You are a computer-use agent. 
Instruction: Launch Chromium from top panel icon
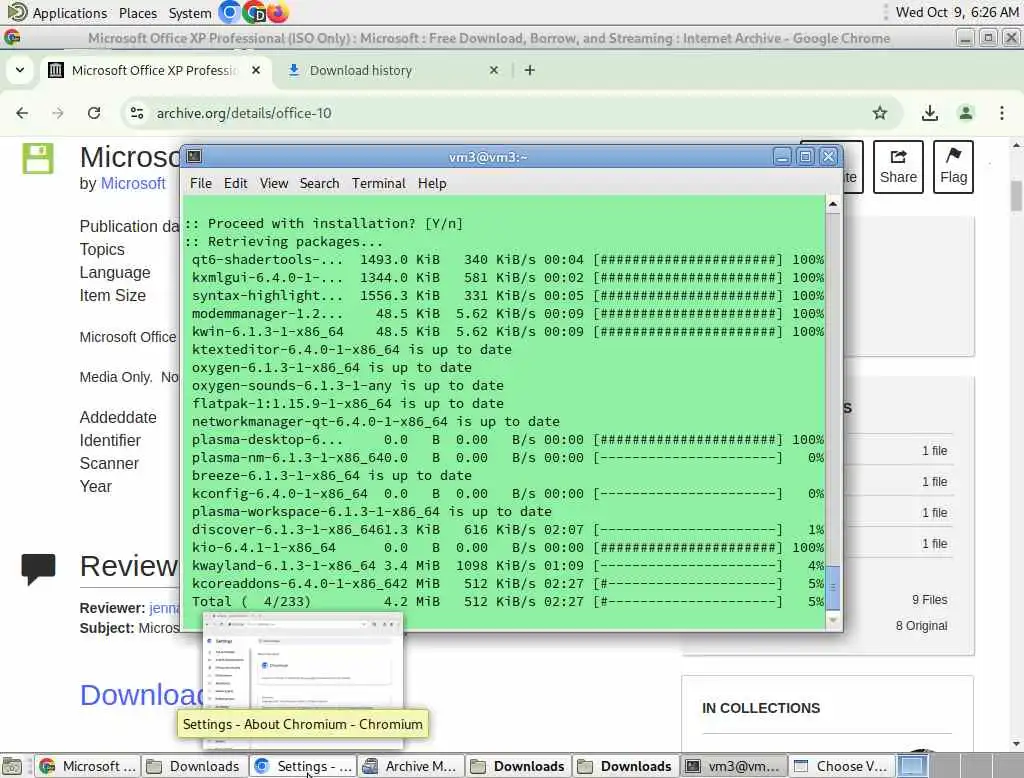click(229, 12)
